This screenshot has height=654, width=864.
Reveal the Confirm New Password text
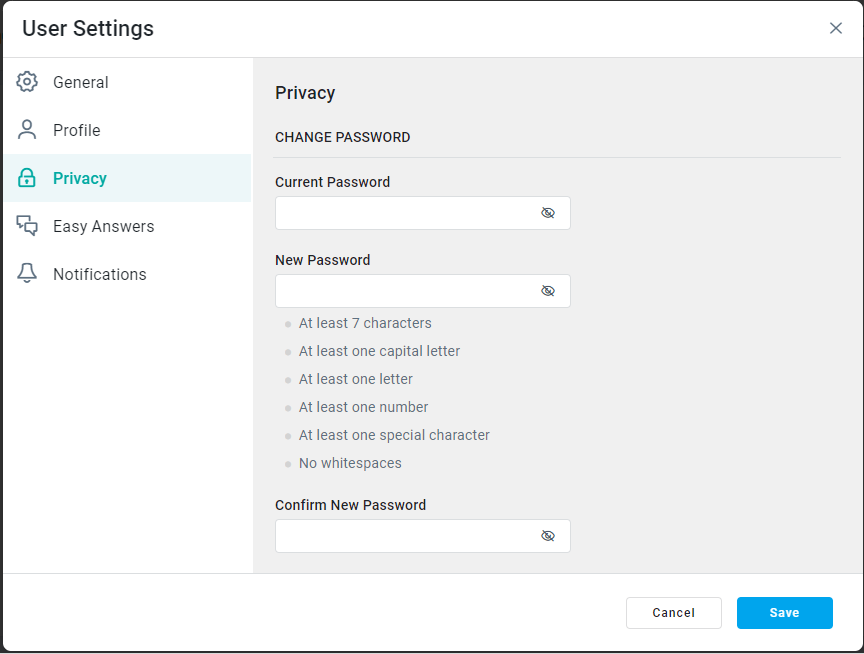pyautogui.click(x=548, y=536)
